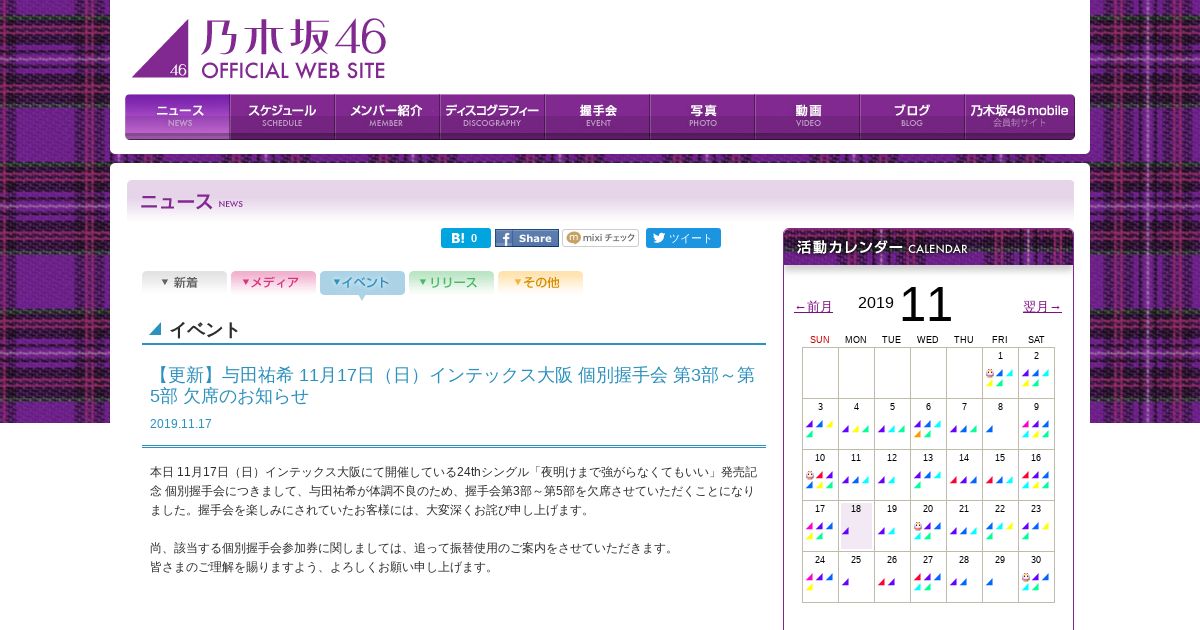
Task: Click event icons under November 16
Action: pos(1036,479)
